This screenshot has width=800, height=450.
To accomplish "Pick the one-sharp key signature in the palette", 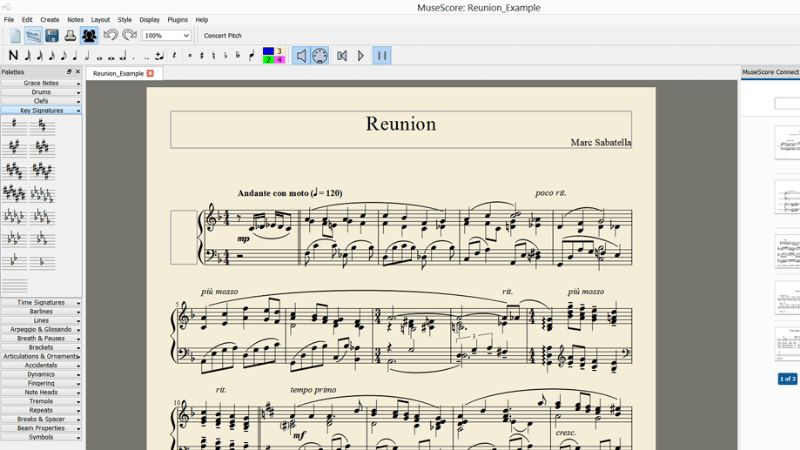I will pos(14,126).
